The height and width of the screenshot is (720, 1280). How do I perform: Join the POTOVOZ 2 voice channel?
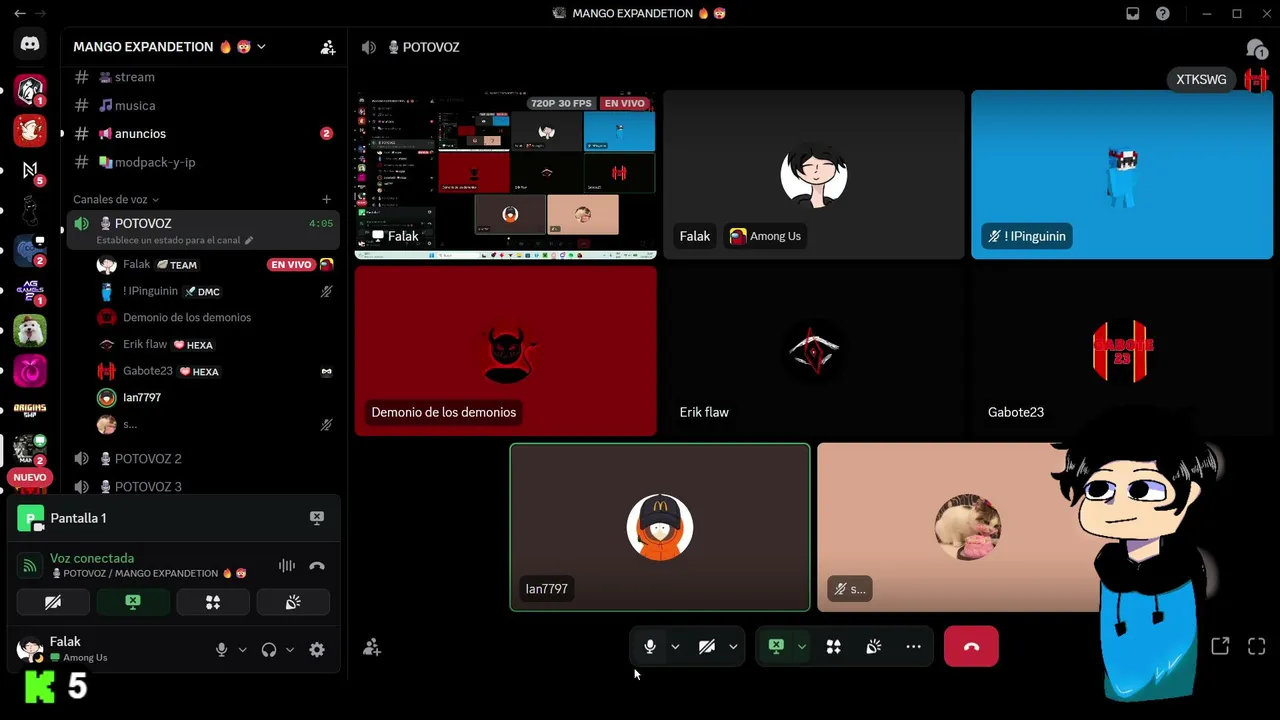pyautogui.click(x=204, y=458)
